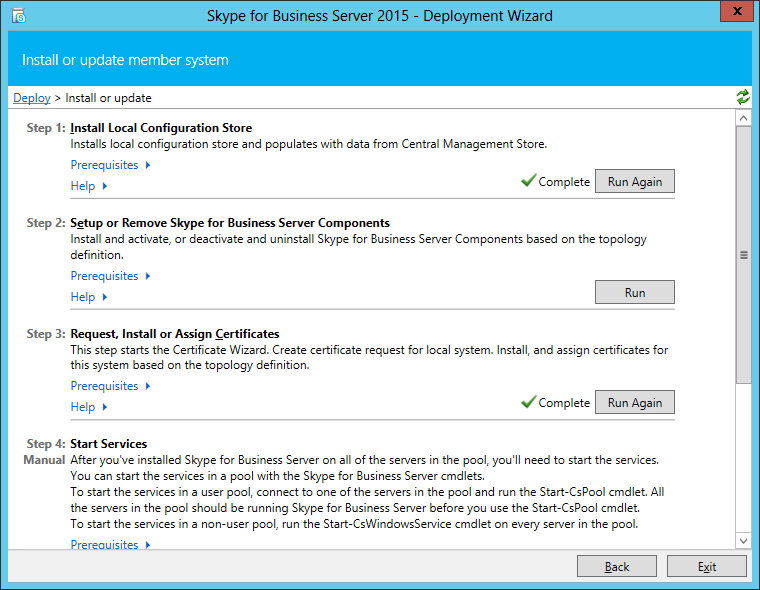Click Step 3 green Complete checkmark
The width and height of the screenshot is (760, 590).
click(x=528, y=401)
